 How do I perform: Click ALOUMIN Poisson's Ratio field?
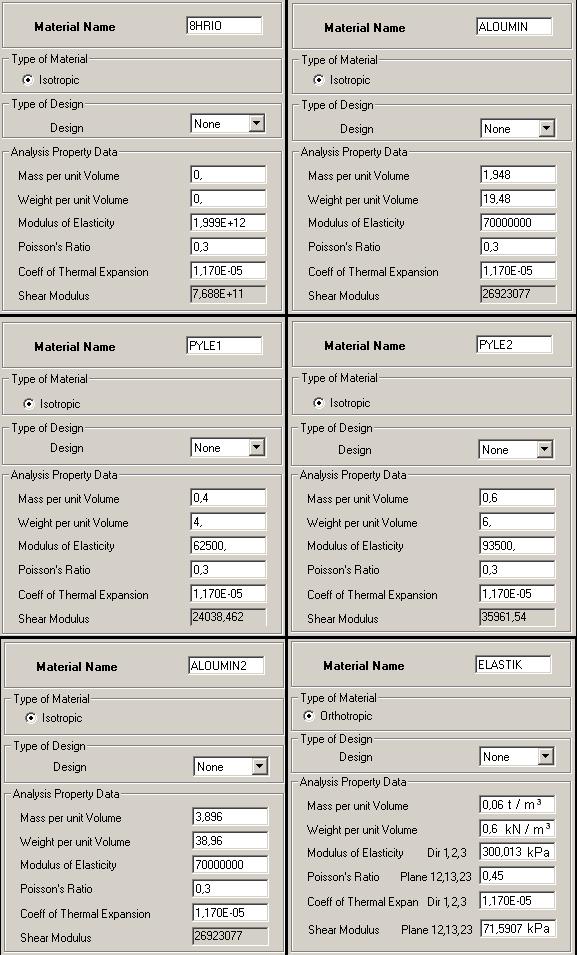coord(518,247)
